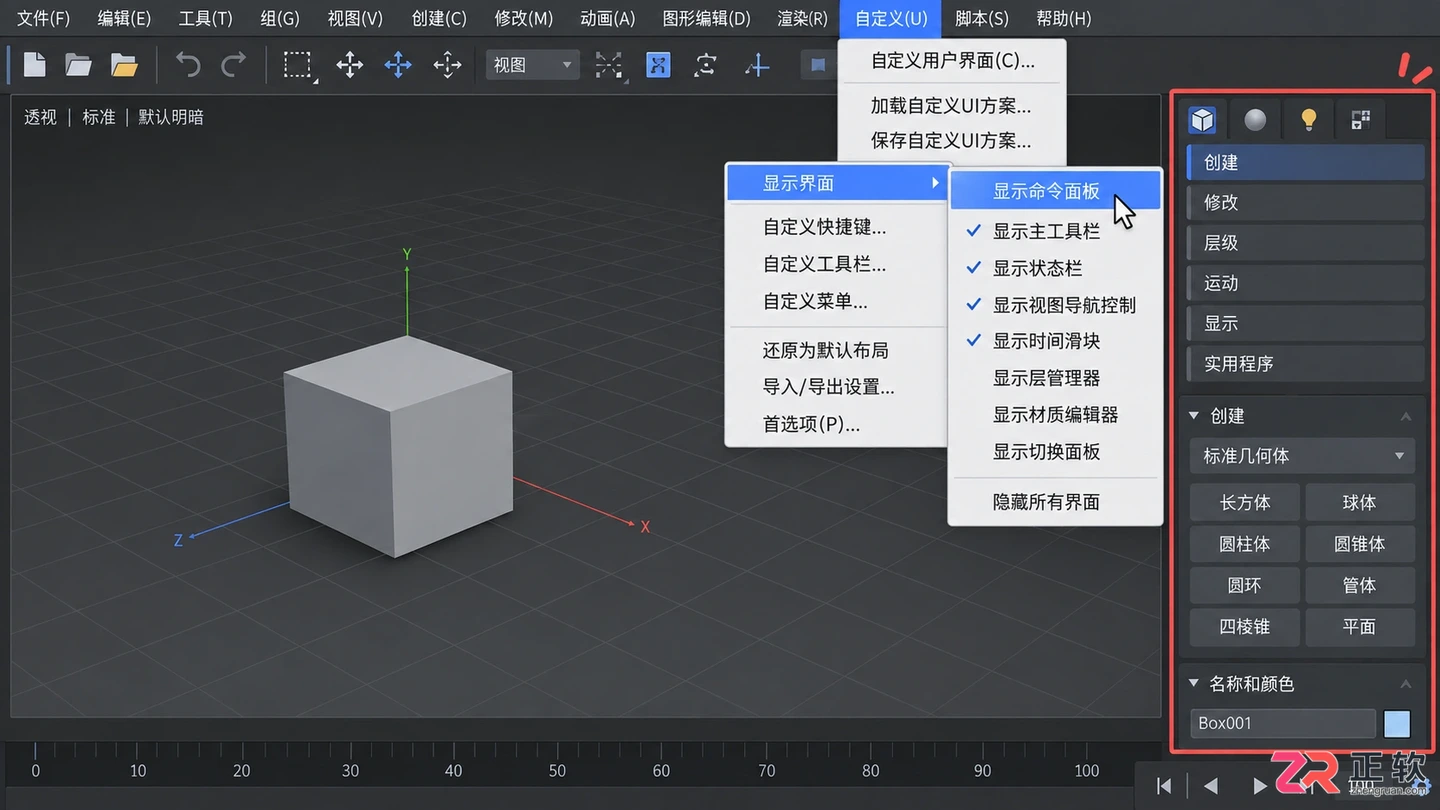Screen dimensions: 1440x810
Task: Open the 渲染(R) menu
Action: coord(802,18)
